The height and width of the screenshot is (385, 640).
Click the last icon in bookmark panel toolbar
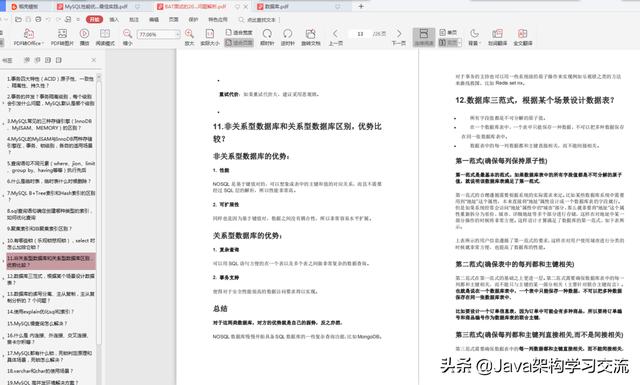[x=59, y=60]
